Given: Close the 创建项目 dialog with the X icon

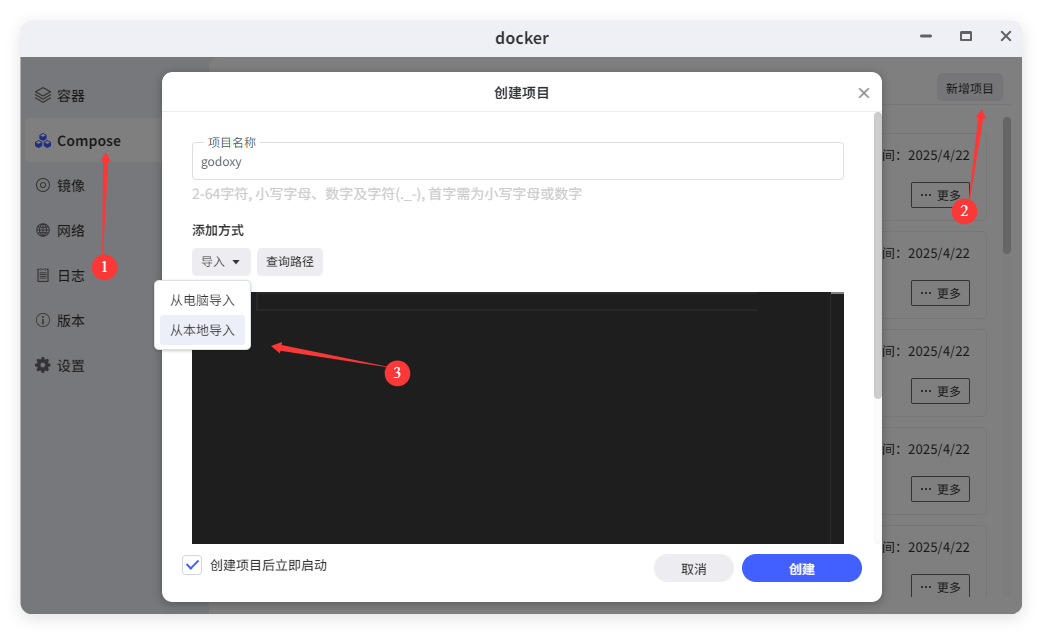Looking at the screenshot, I should [x=863, y=92].
